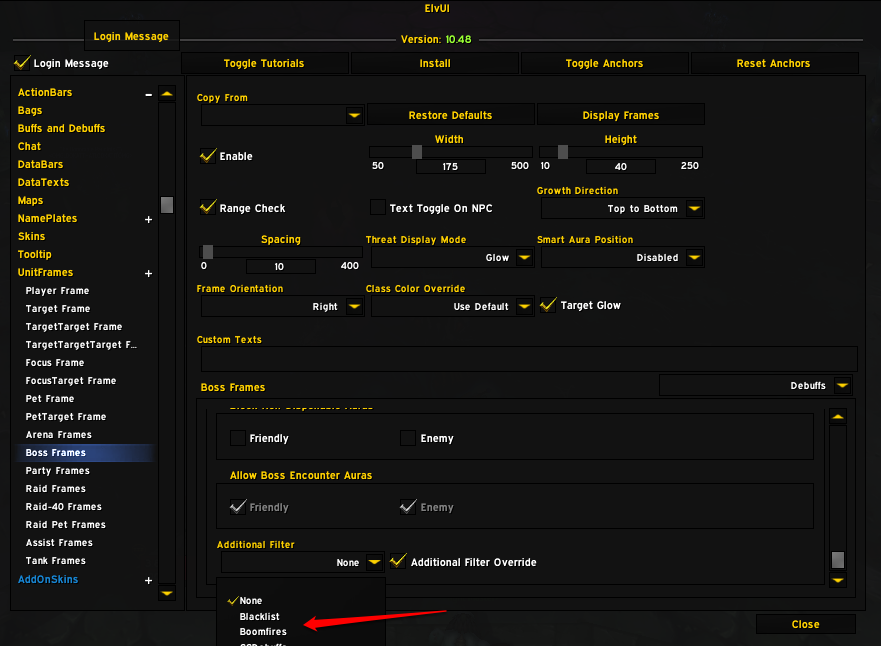The width and height of the screenshot is (881, 646).
Task: Tick the unchecked Enemy checkbox
Action: (408, 438)
